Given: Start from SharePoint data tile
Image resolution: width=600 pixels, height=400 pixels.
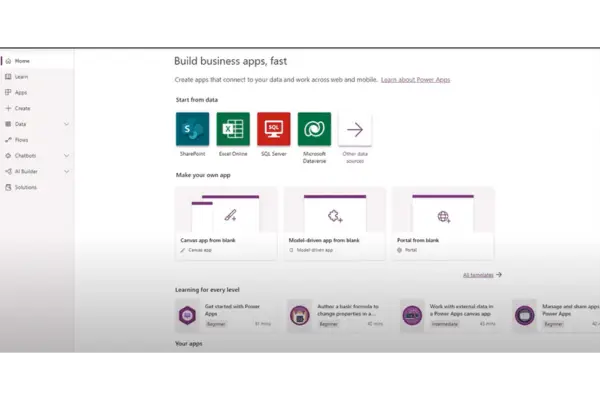Looking at the screenshot, I should pyautogui.click(x=192, y=129).
